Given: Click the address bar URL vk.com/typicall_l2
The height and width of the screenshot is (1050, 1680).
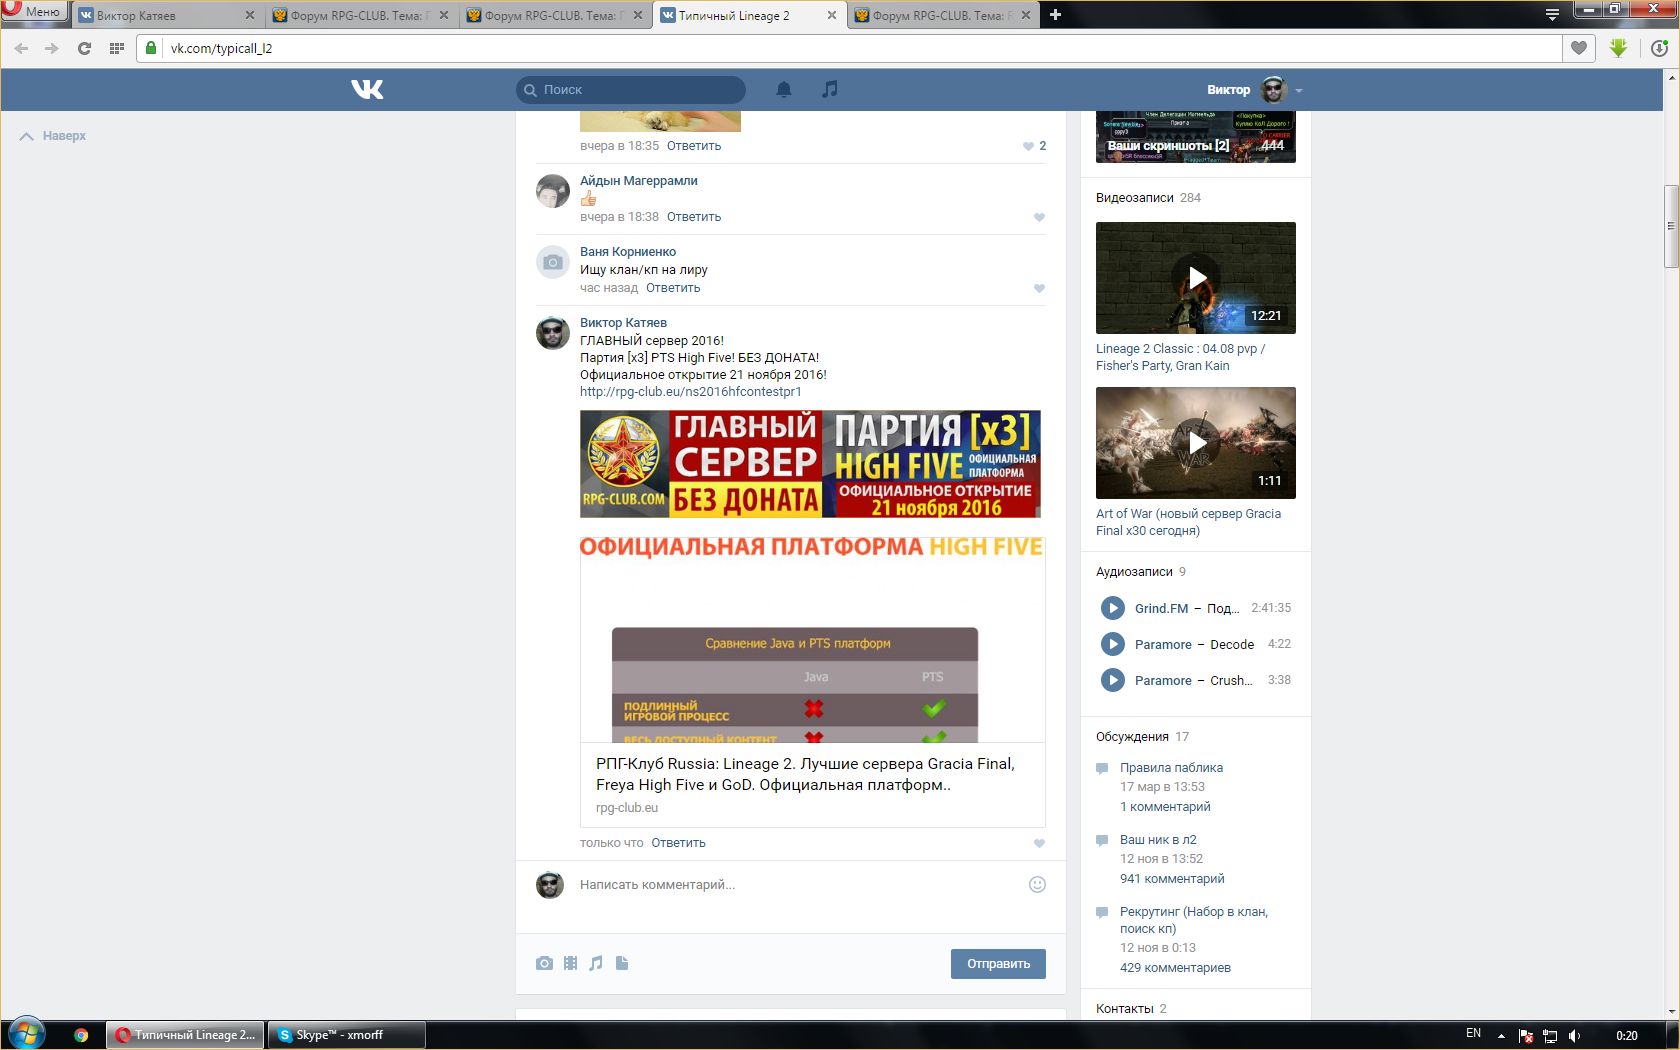Looking at the screenshot, I should [221, 48].
